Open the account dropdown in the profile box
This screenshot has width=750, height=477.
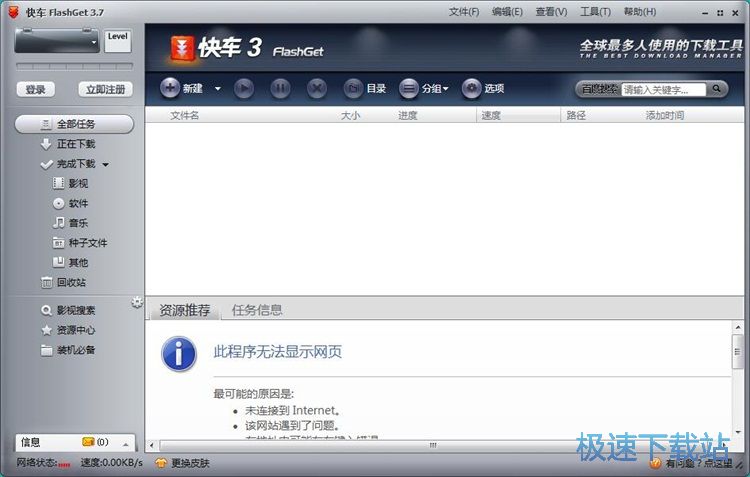[x=94, y=42]
